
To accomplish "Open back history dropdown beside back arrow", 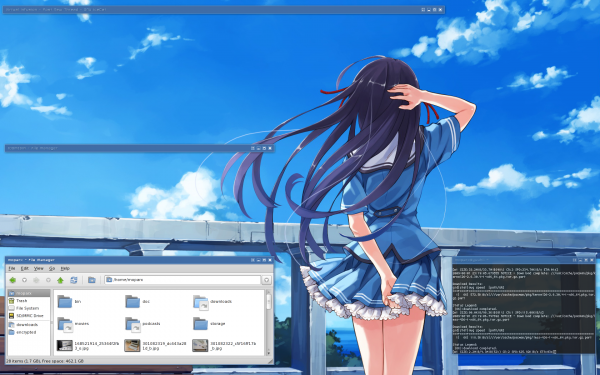I will [x=24, y=280].
